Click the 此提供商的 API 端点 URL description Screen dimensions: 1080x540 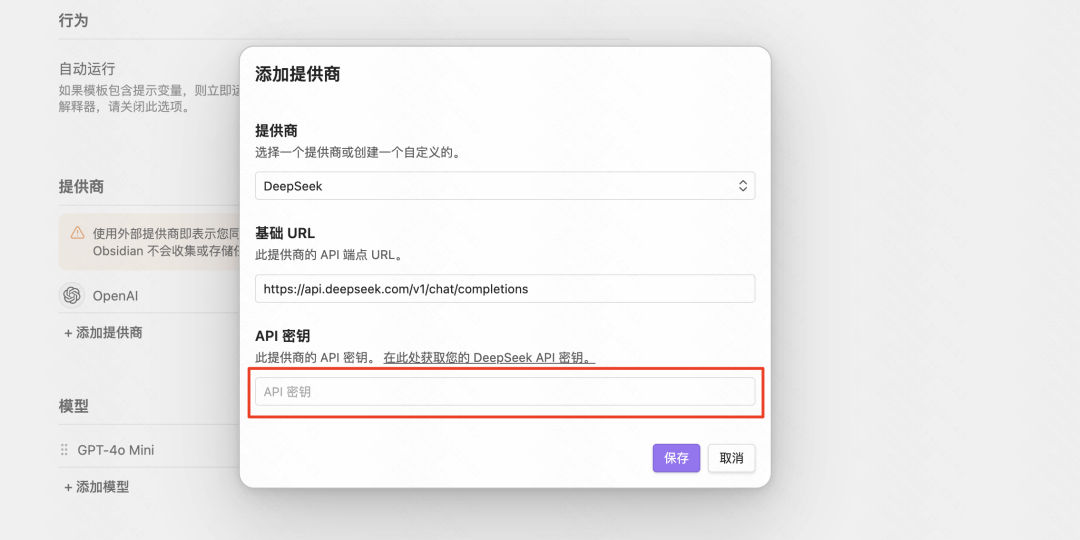329,255
